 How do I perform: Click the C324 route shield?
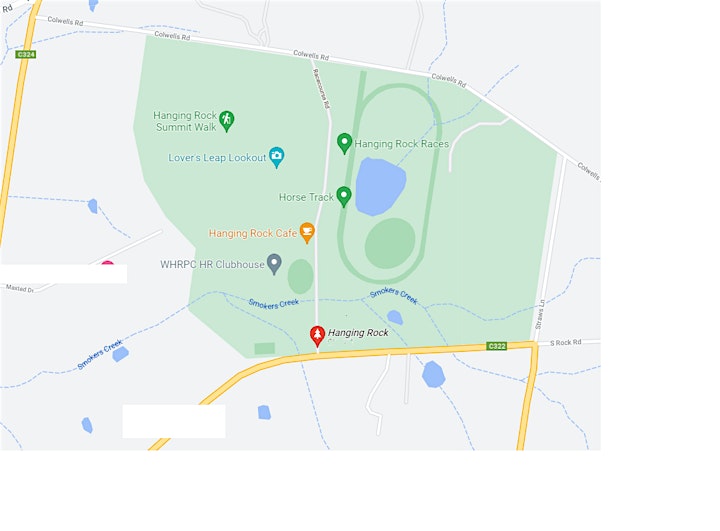pos(26,54)
